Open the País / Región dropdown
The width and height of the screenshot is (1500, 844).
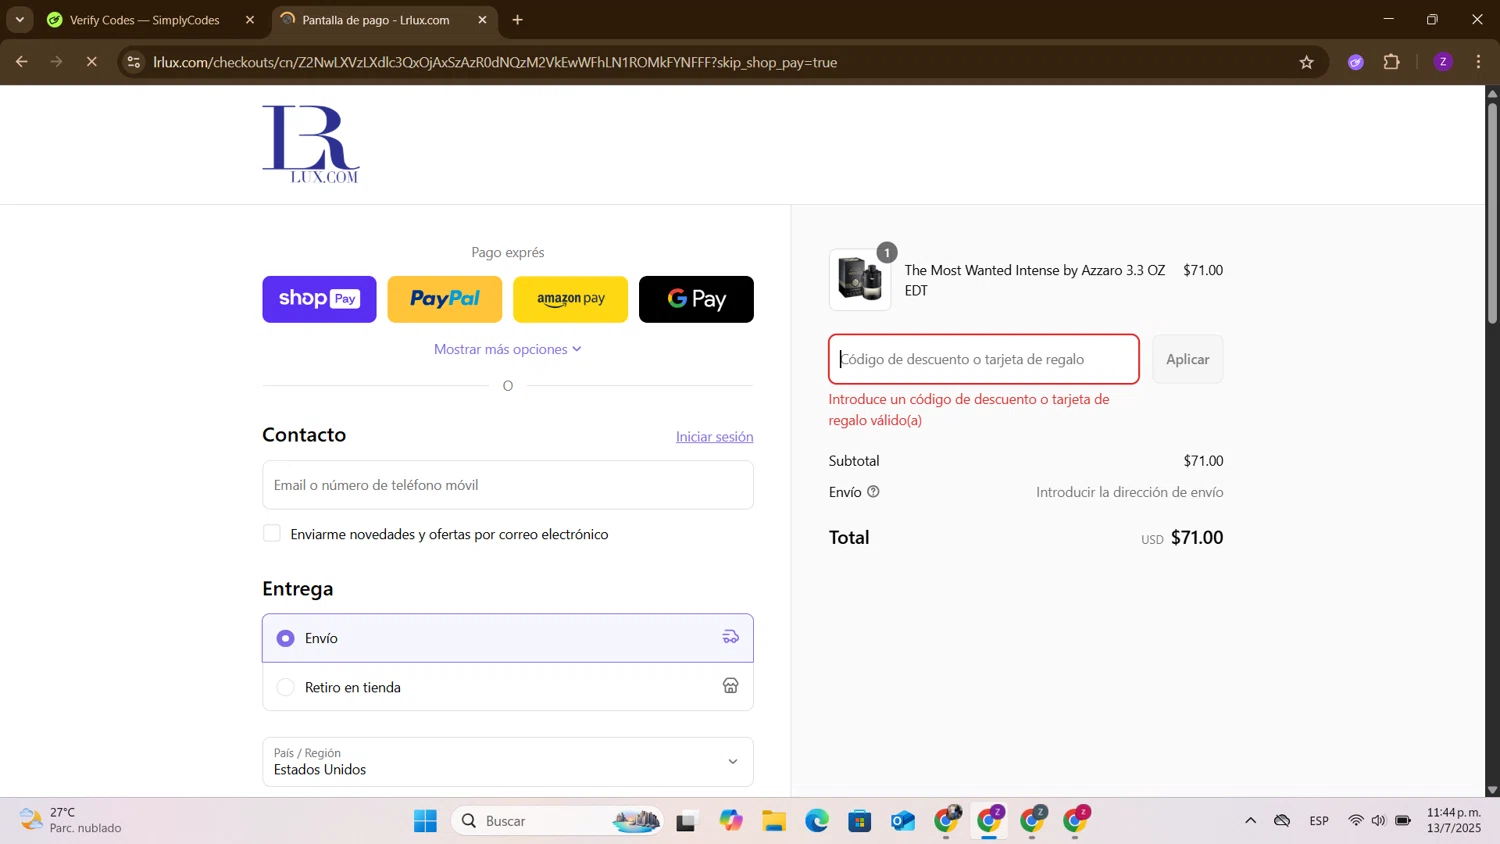coord(508,762)
